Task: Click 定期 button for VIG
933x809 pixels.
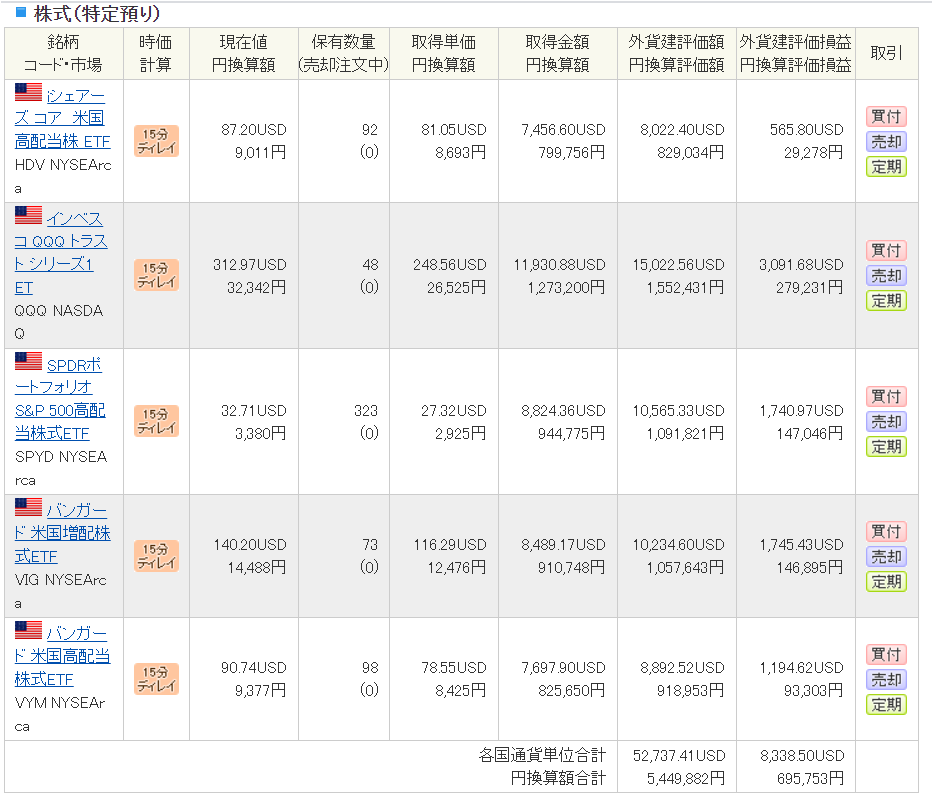Action: pyautogui.click(x=886, y=581)
